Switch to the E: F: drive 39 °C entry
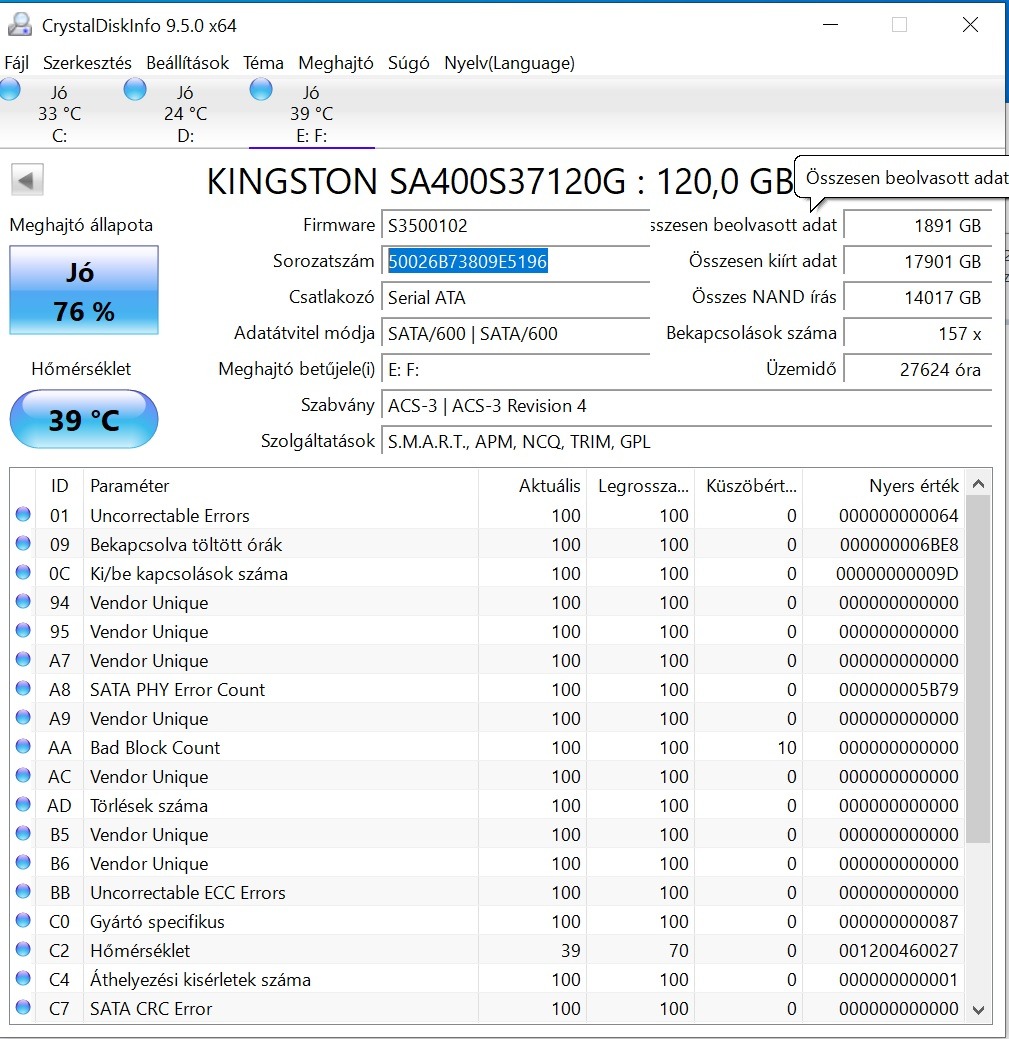Image resolution: width=1009 pixels, height=1039 pixels. click(311, 113)
